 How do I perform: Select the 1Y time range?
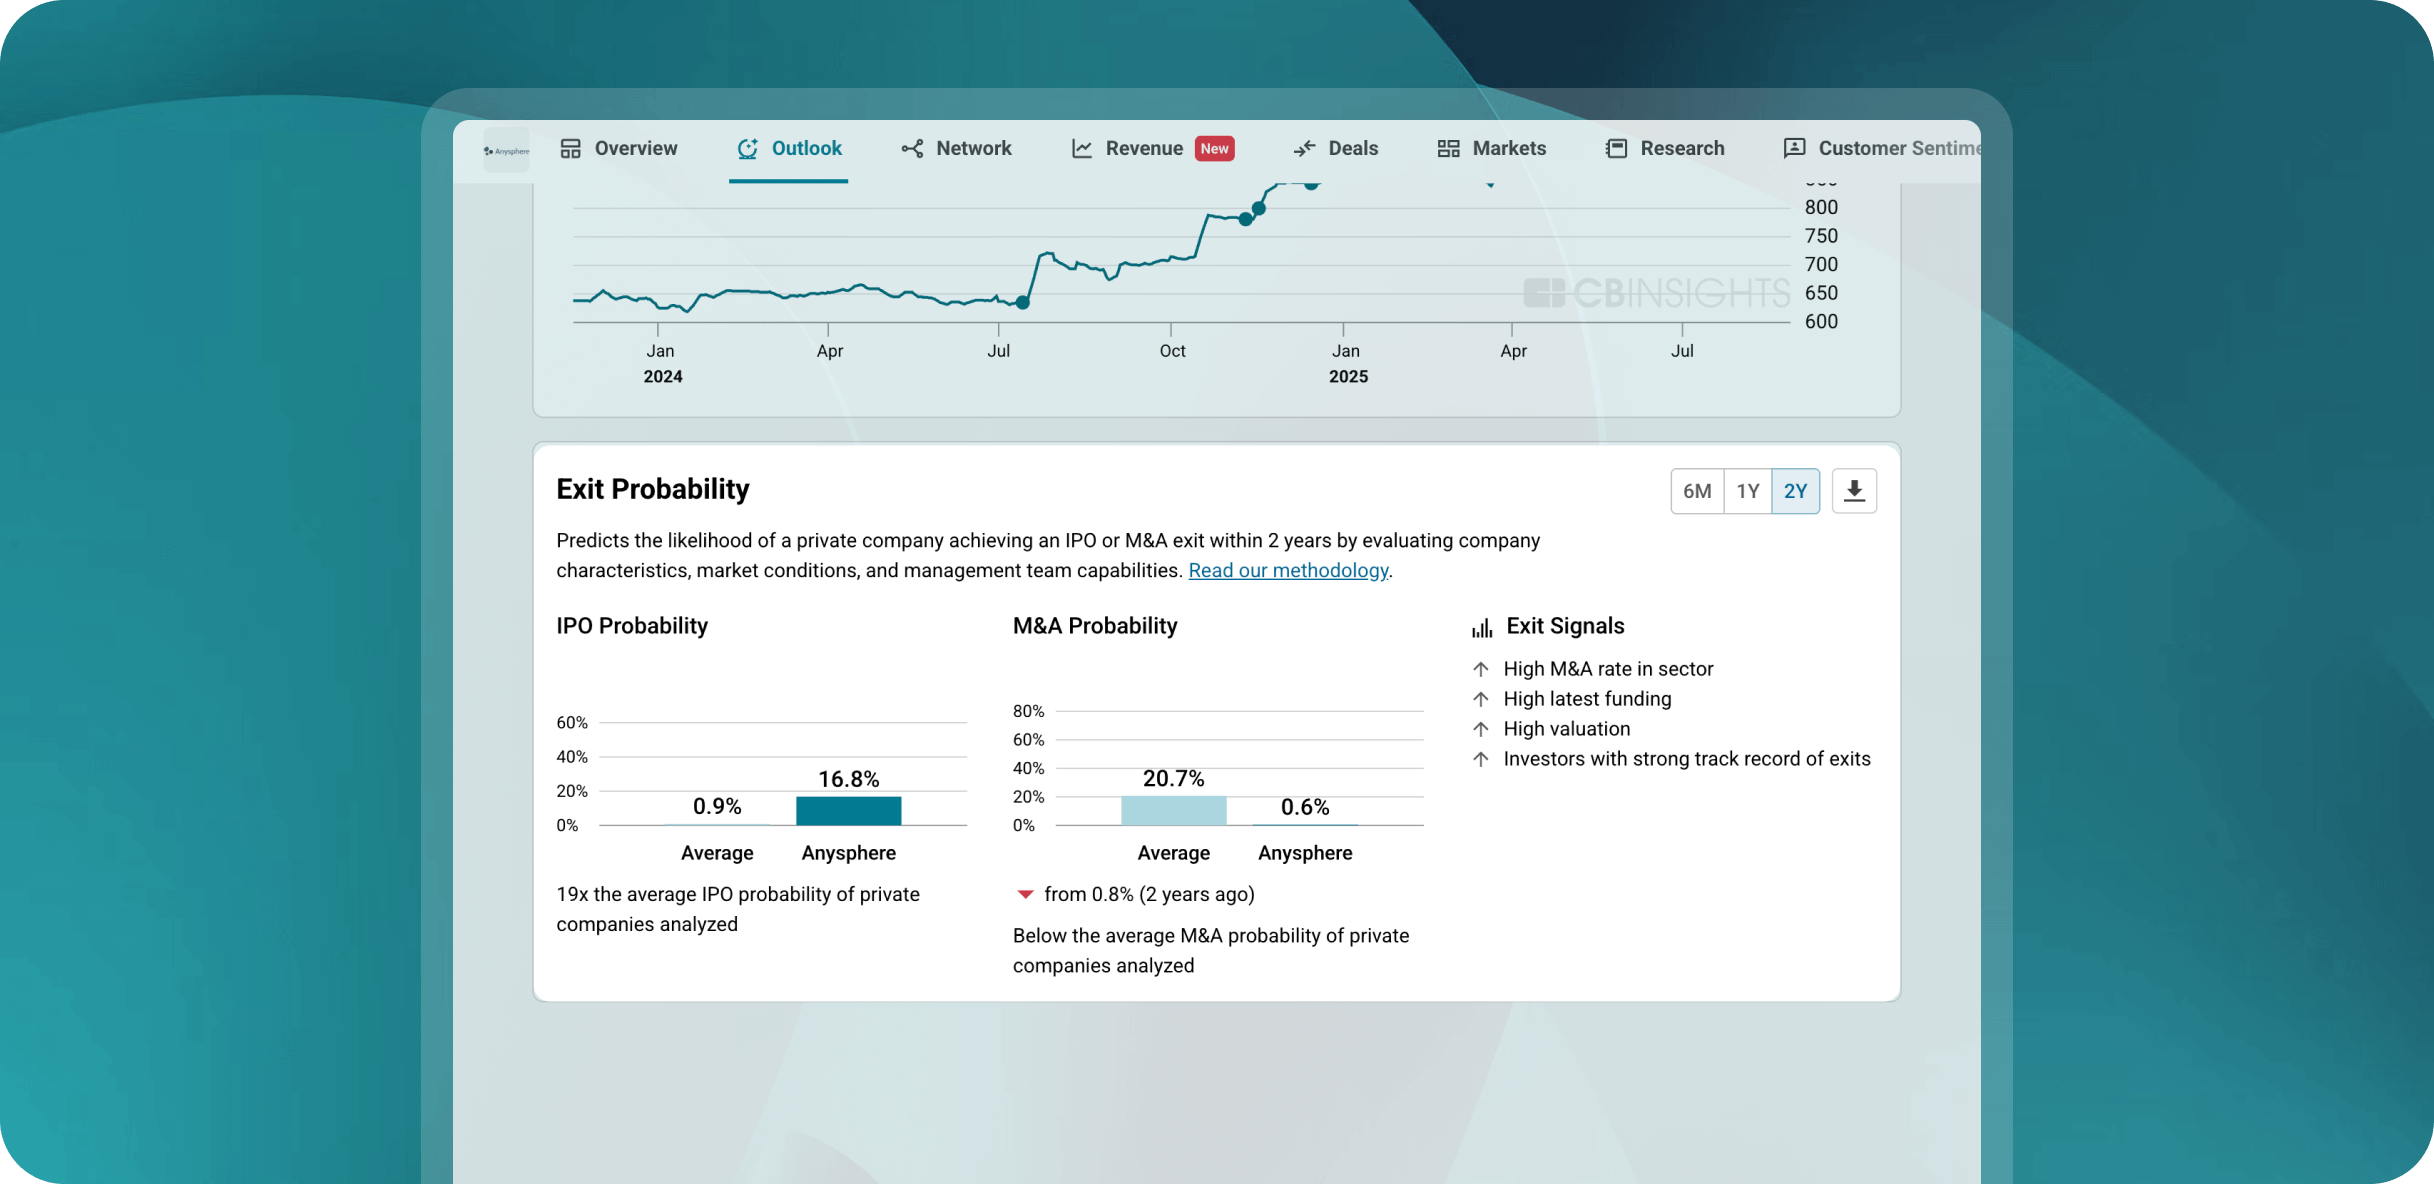pos(1747,491)
